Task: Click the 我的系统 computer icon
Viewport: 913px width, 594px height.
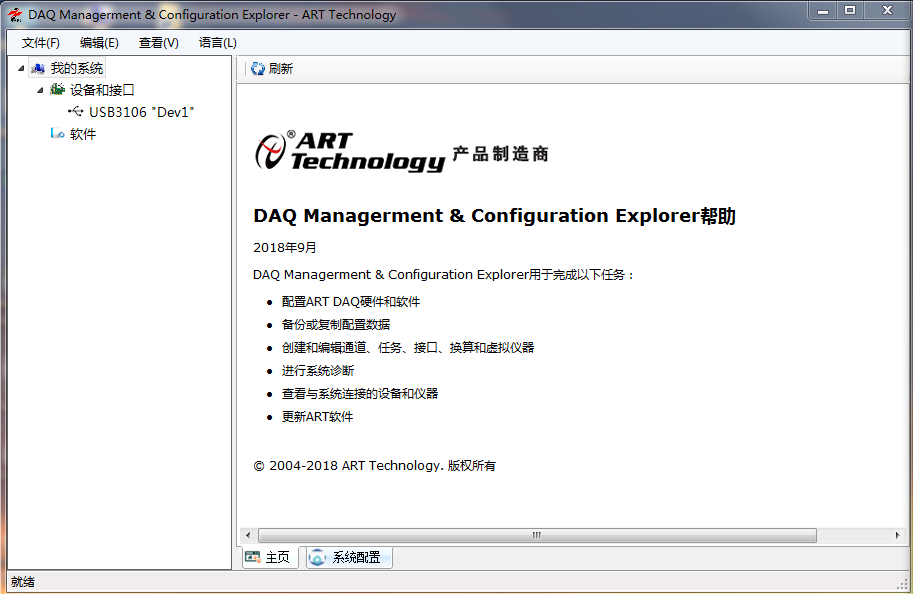Action: click(x=38, y=68)
